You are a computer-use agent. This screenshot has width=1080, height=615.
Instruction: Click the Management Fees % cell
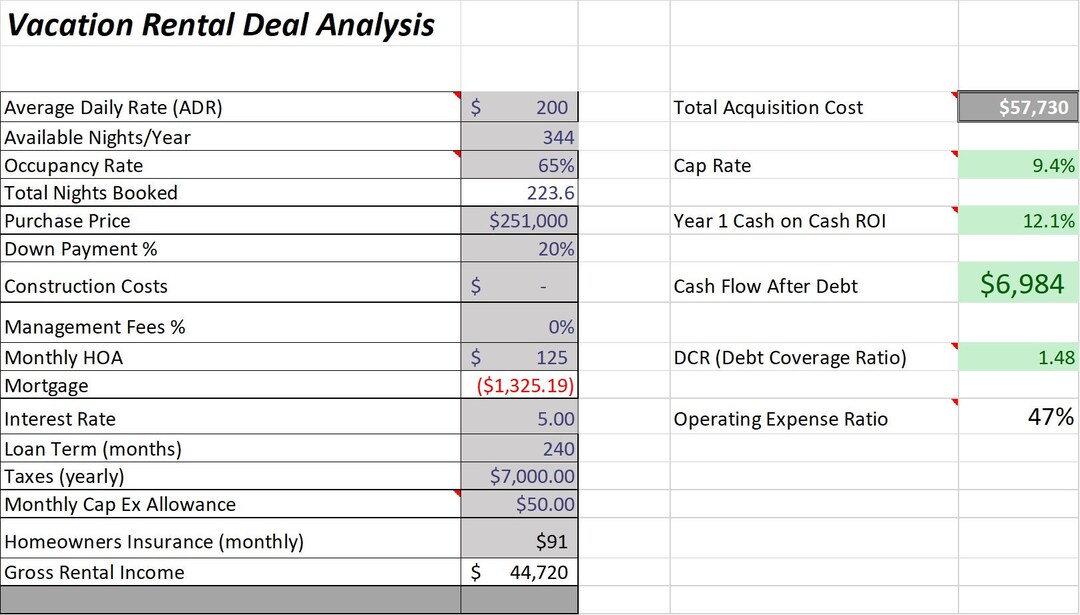519,324
